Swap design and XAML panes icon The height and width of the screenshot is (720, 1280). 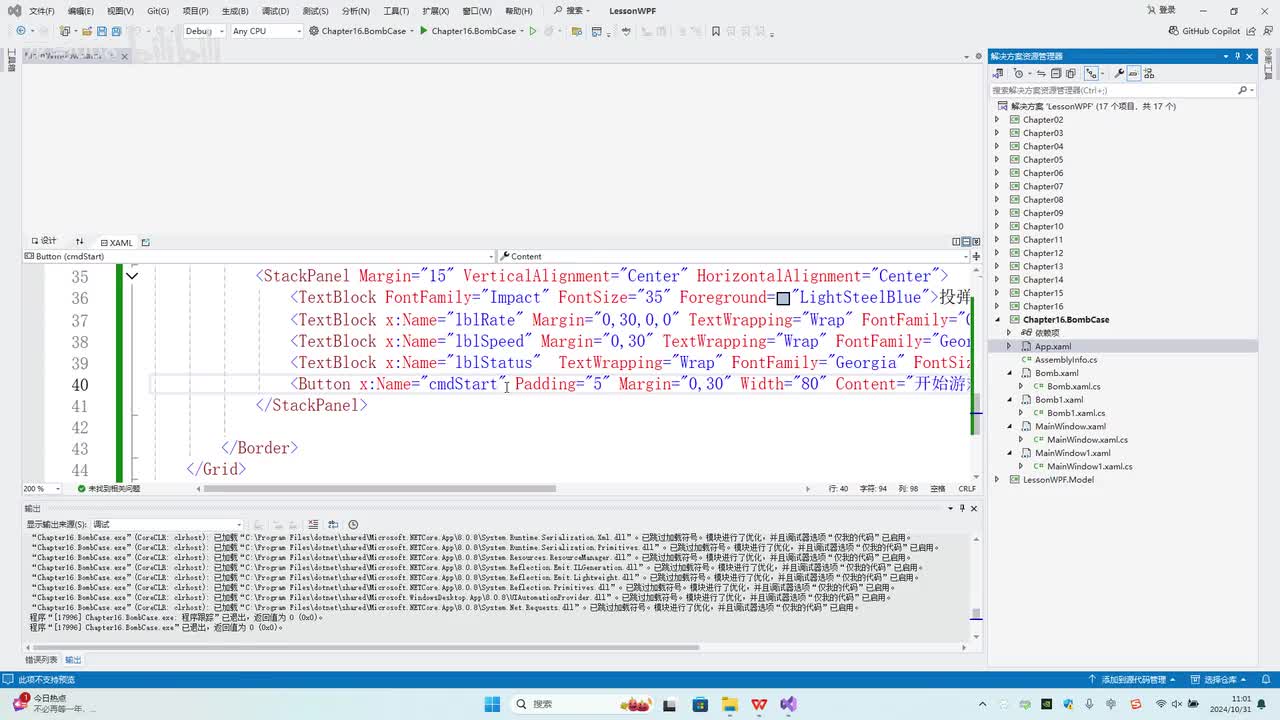point(80,242)
